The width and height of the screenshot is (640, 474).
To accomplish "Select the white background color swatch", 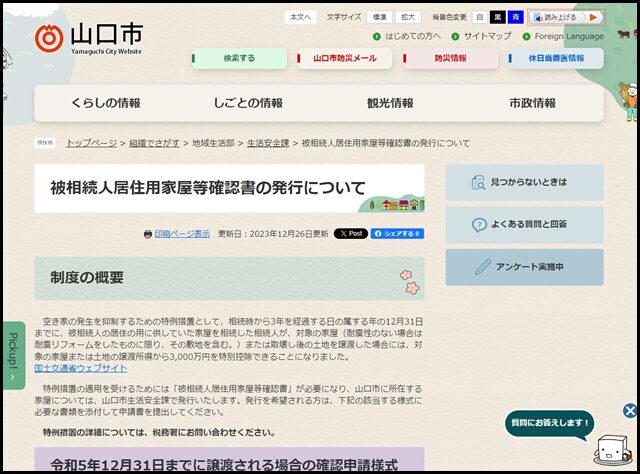I will pos(480,17).
